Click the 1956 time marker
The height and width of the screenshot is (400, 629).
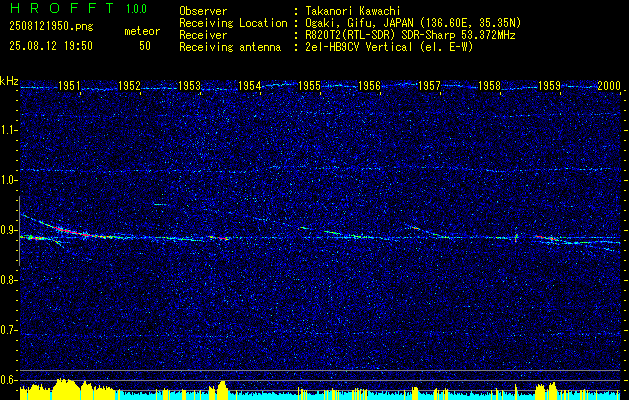coord(369,86)
